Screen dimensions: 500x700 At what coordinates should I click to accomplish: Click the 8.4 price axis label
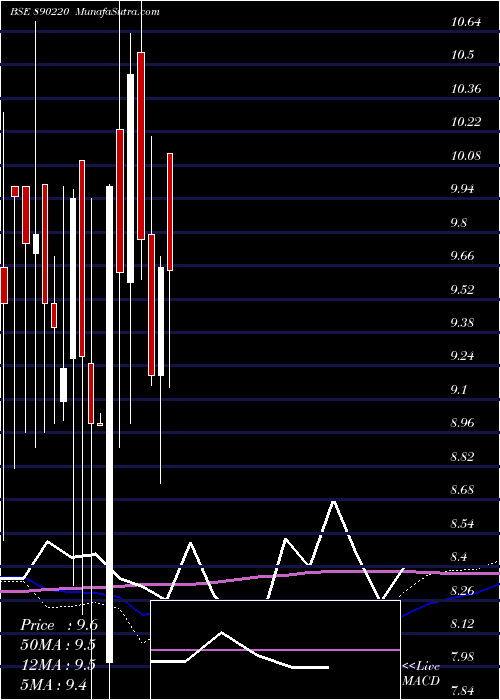pos(459,557)
